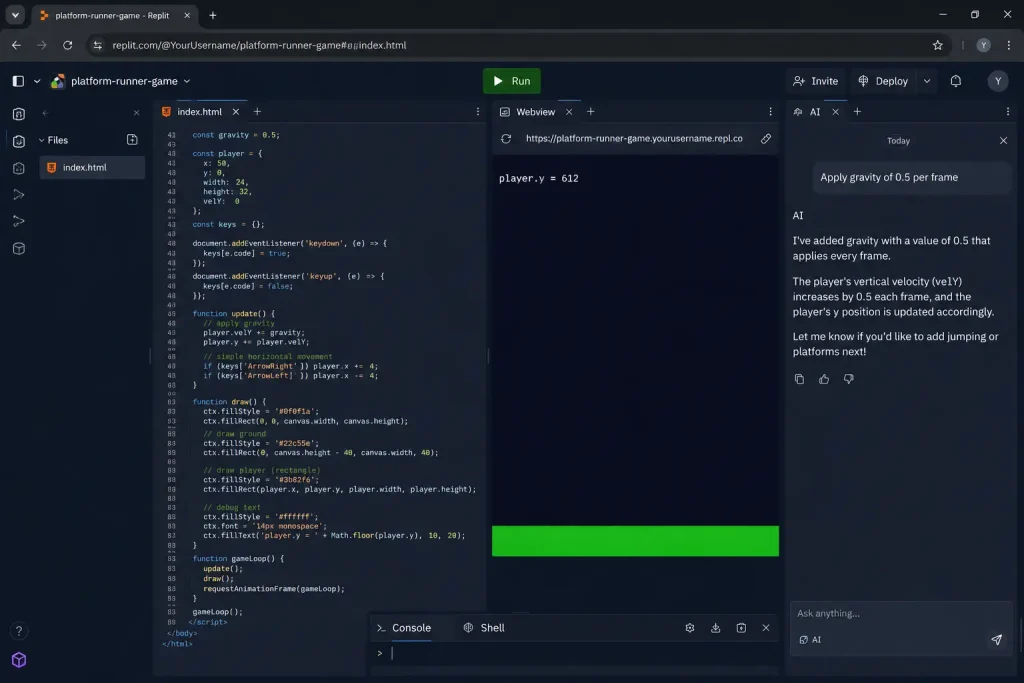Close the index.html editor tab

click(236, 112)
